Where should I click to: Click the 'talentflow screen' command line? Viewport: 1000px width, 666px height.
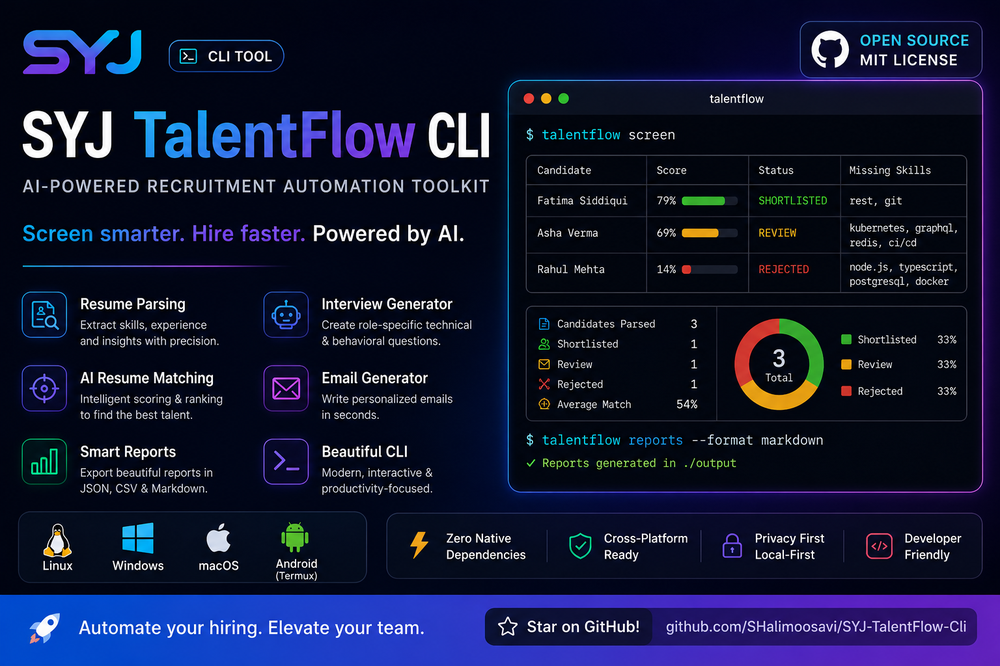point(600,135)
